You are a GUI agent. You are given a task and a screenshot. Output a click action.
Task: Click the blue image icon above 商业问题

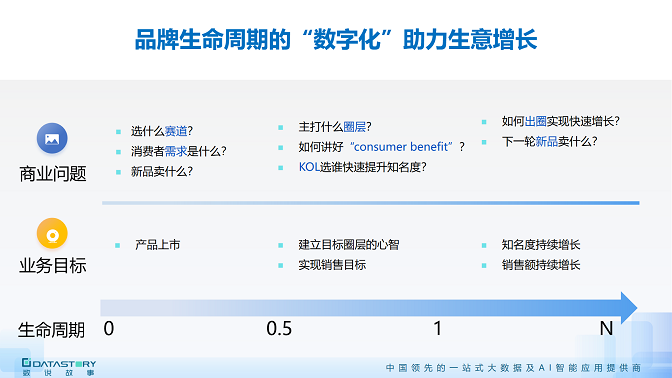pyautogui.click(x=52, y=138)
